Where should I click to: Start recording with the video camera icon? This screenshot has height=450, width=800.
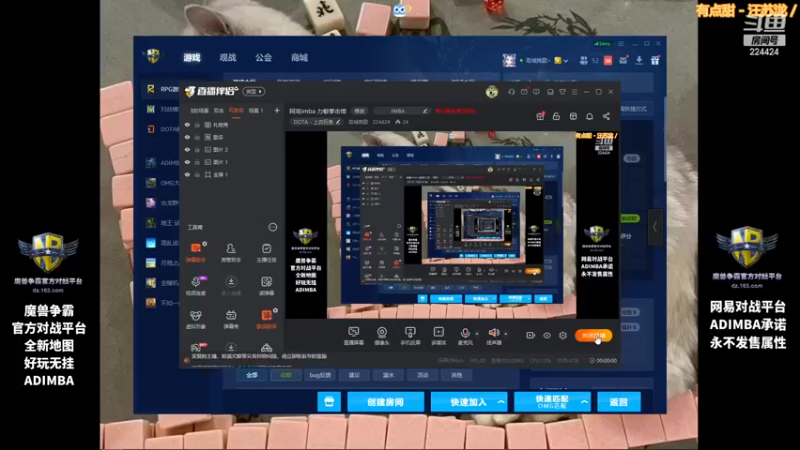530,335
